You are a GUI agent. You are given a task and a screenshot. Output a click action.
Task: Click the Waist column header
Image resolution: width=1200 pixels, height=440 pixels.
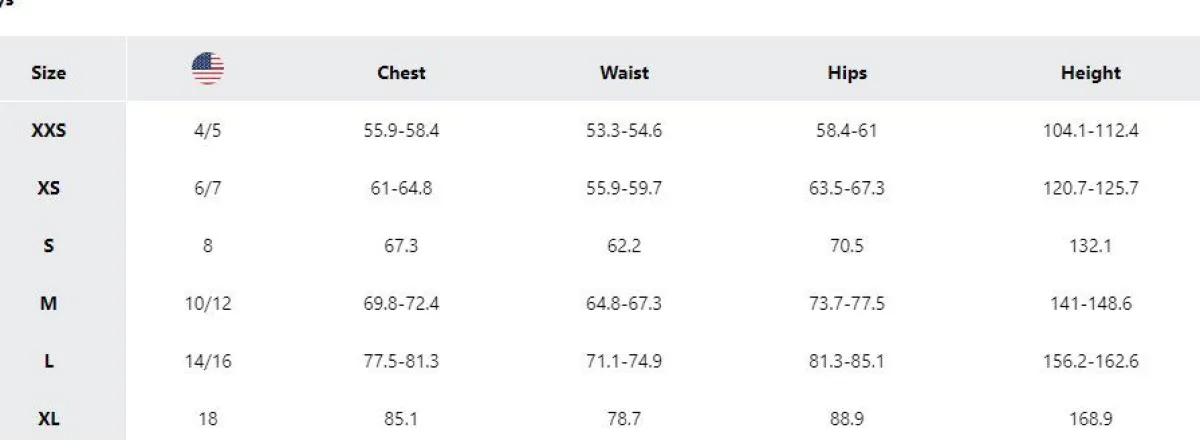pos(624,73)
